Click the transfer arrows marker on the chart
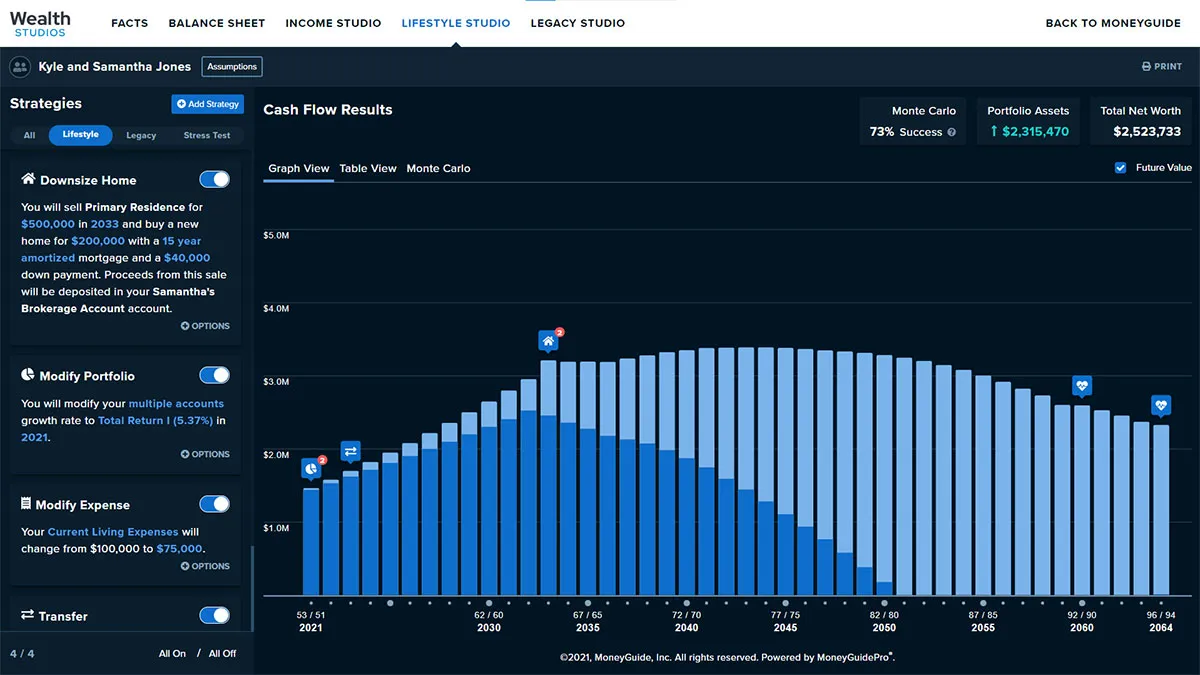Viewport: 1200px width, 675px height. coord(350,452)
